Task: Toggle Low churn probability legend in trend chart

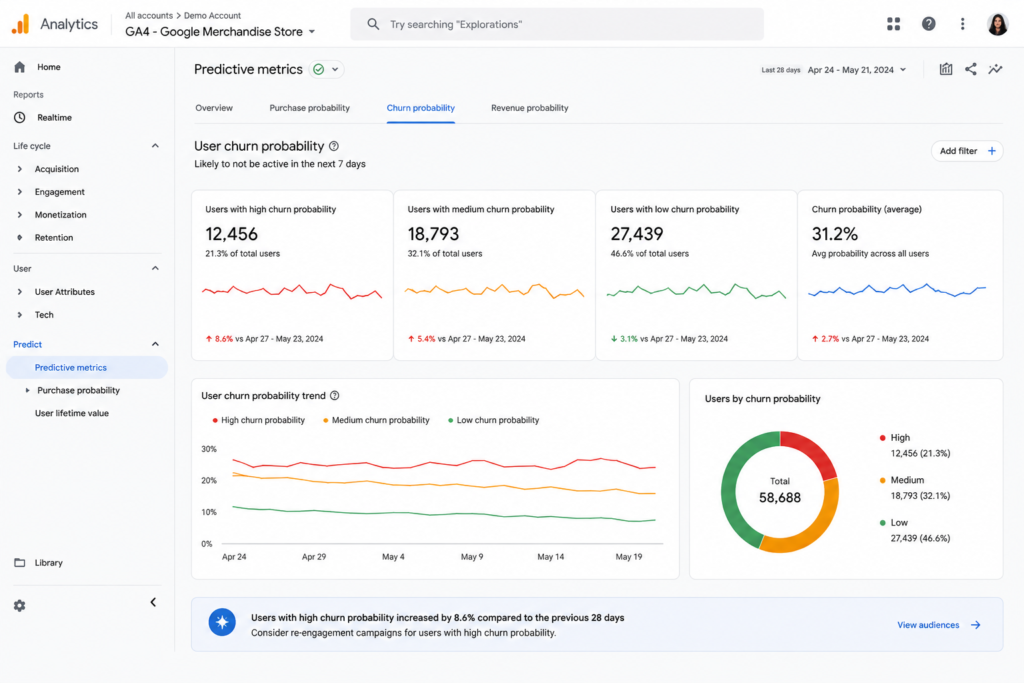Action: coord(494,421)
